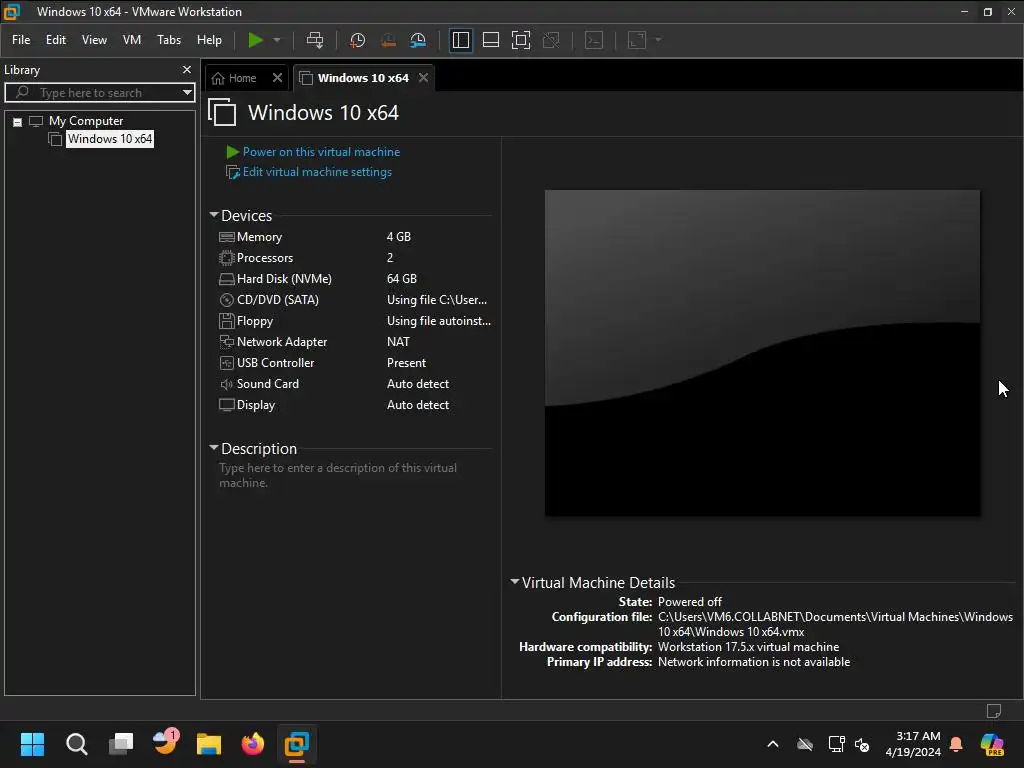The height and width of the screenshot is (768, 1024).
Task: Toggle the thumbnail bar view icon
Action: (490, 40)
